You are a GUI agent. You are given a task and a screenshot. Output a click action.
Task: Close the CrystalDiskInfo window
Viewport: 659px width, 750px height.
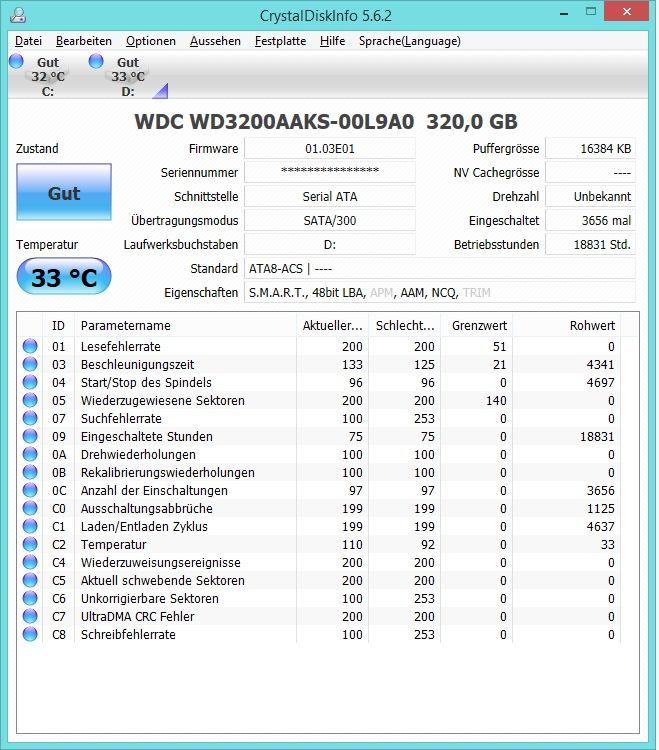[626, 11]
